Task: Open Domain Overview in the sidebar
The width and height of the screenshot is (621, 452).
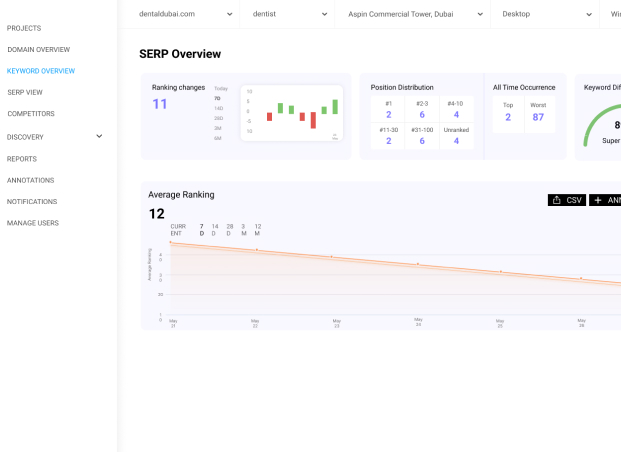Action: (38, 49)
